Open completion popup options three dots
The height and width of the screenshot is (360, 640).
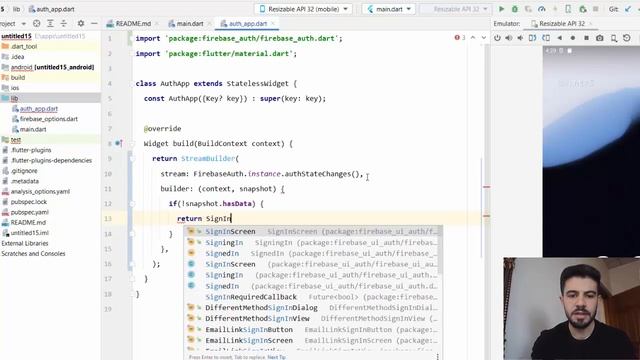tap(438, 357)
